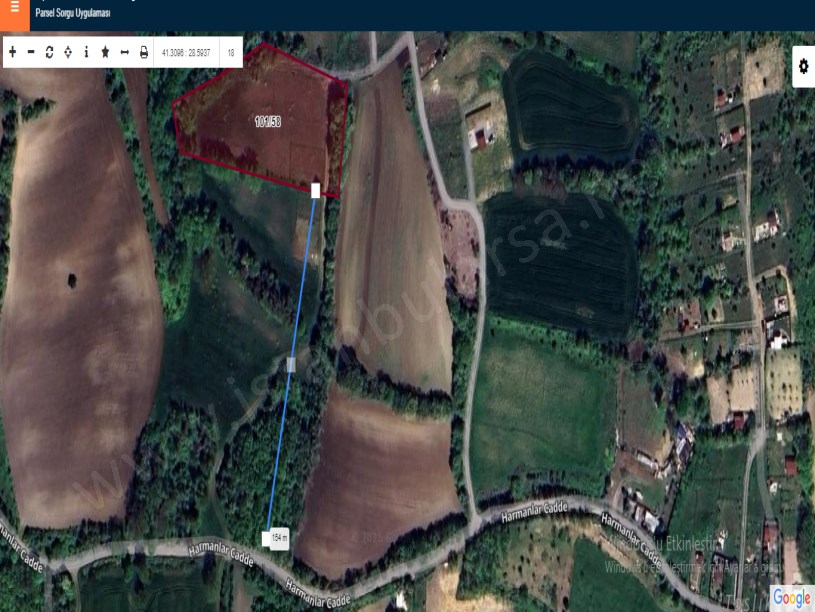The height and width of the screenshot is (612, 815).
Task: Click the print map icon
Action: (x=143, y=52)
